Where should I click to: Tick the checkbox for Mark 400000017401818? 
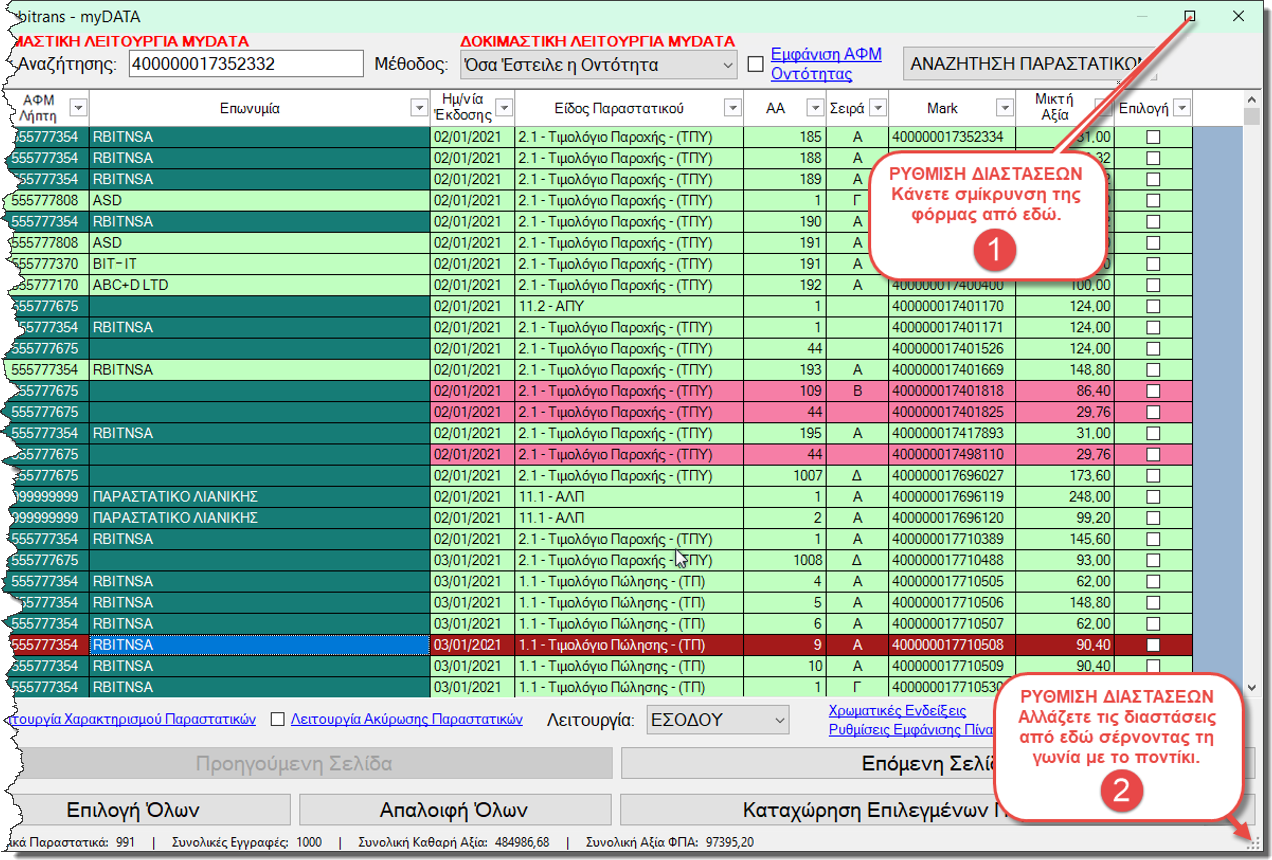[x=1153, y=391]
